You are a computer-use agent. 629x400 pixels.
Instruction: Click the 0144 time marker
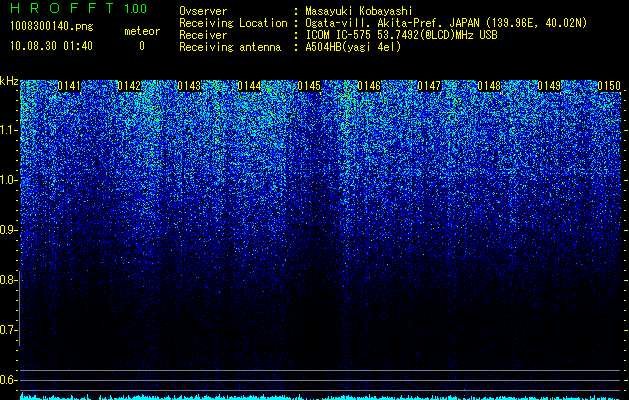(x=249, y=86)
